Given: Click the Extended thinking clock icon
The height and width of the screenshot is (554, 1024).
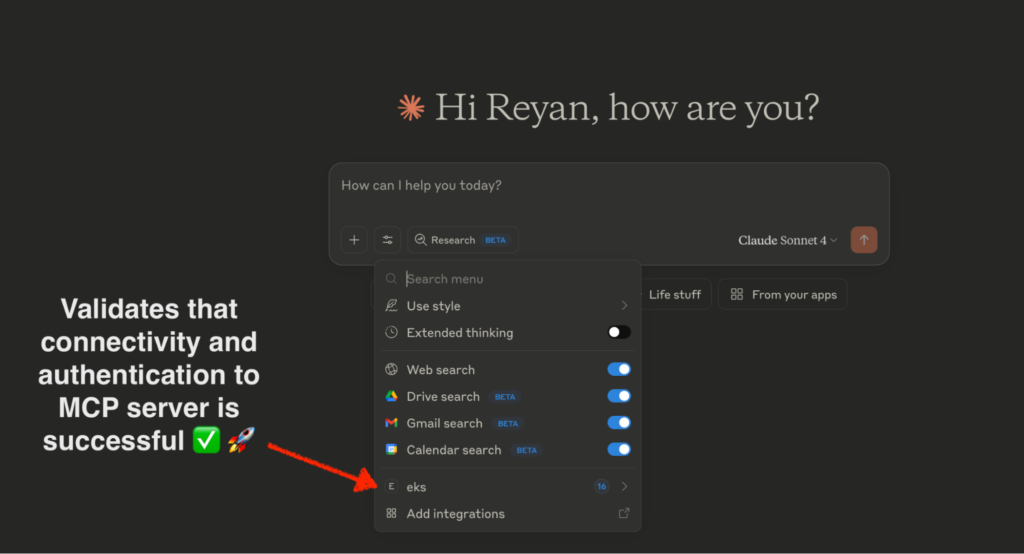Looking at the screenshot, I should point(391,332).
